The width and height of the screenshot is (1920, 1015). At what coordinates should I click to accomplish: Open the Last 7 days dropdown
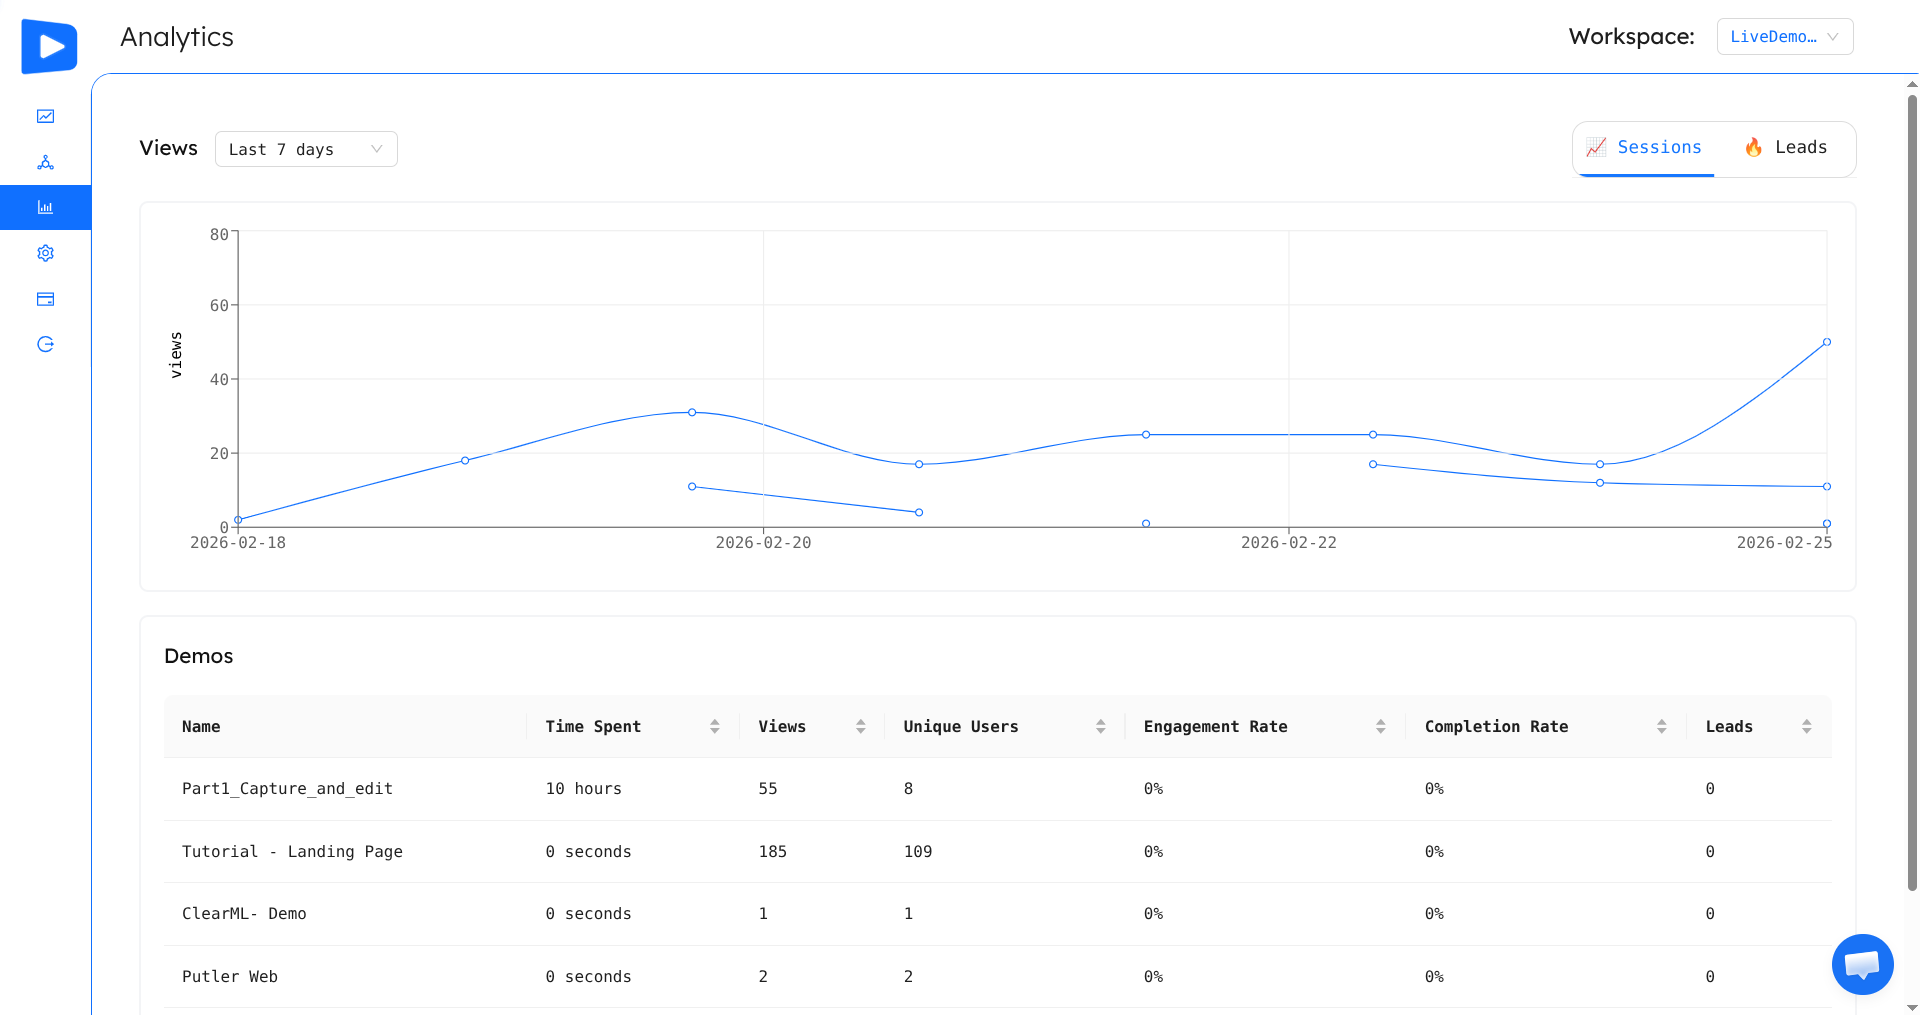point(306,149)
